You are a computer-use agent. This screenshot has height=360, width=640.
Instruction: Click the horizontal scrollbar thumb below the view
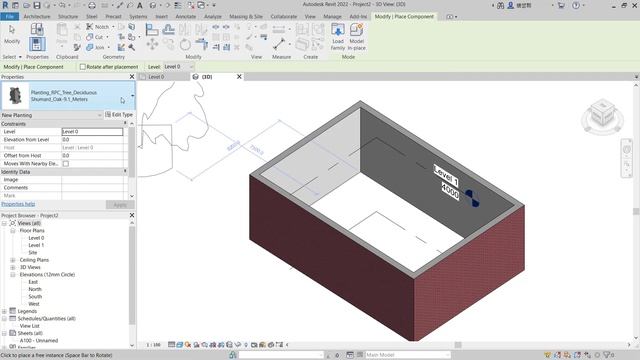[x=458, y=345]
